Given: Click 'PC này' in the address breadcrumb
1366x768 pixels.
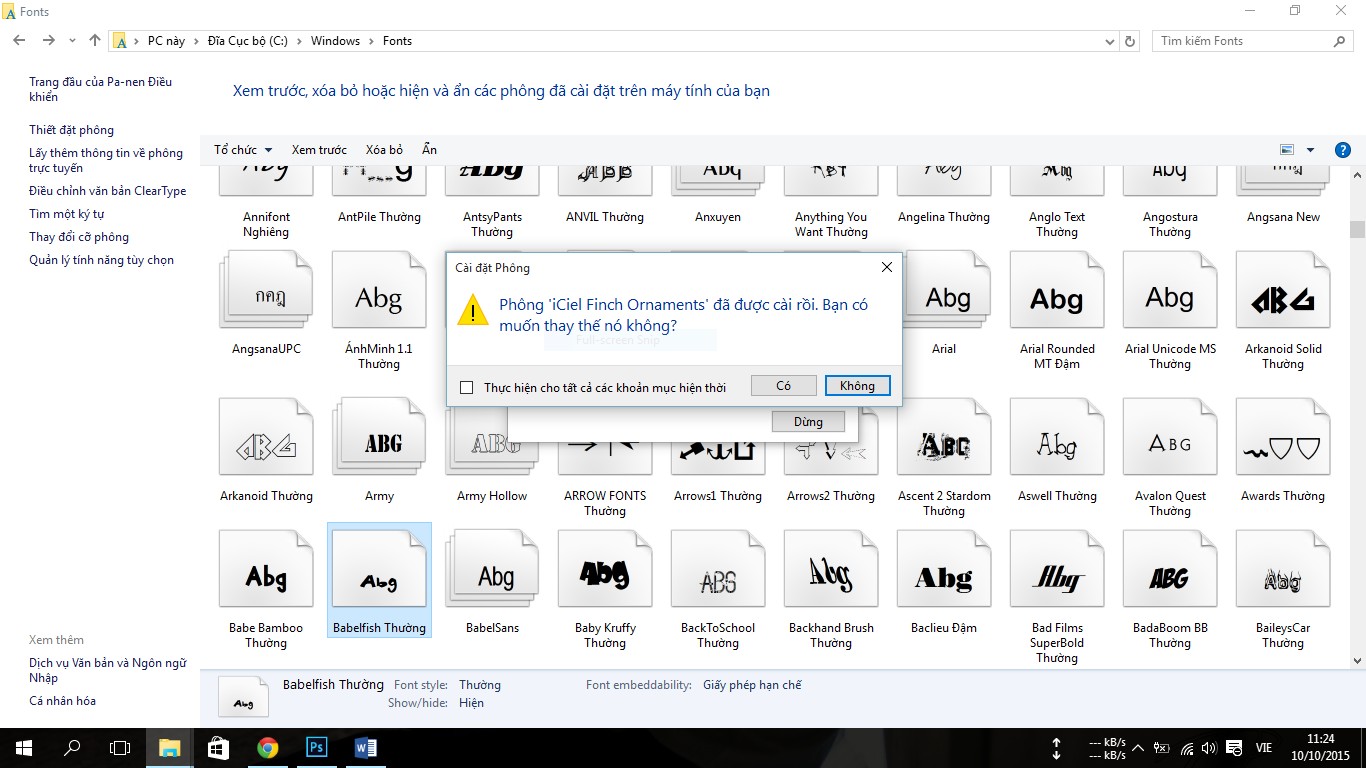Looking at the screenshot, I should point(166,41).
